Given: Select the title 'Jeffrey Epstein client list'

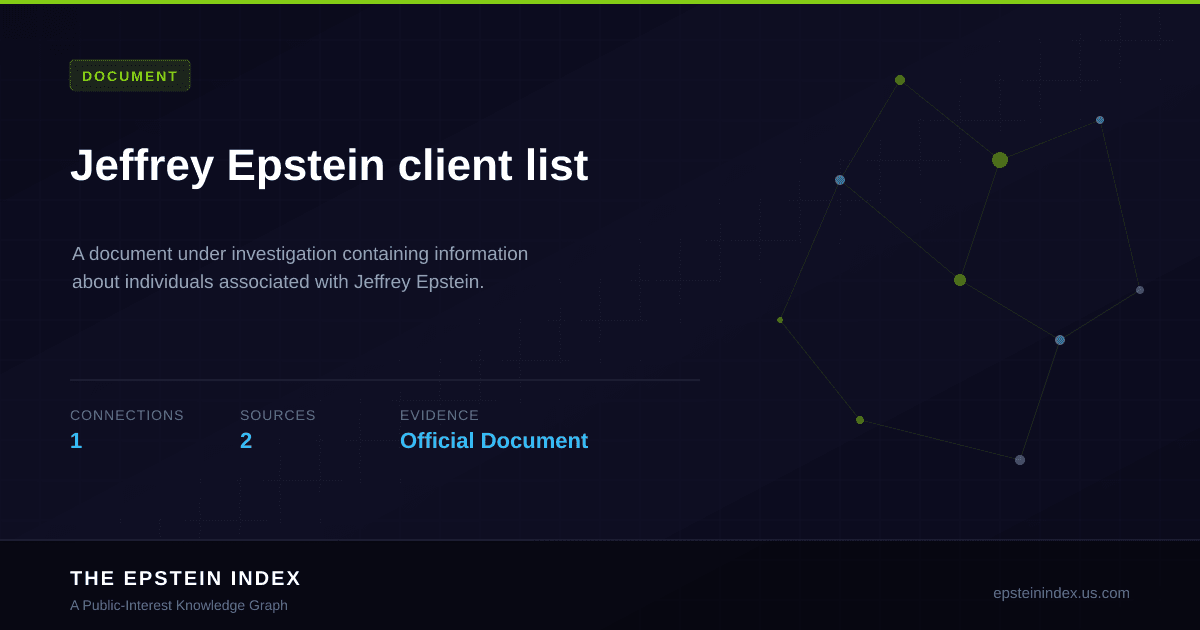Looking at the screenshot, I should (329, 166).
